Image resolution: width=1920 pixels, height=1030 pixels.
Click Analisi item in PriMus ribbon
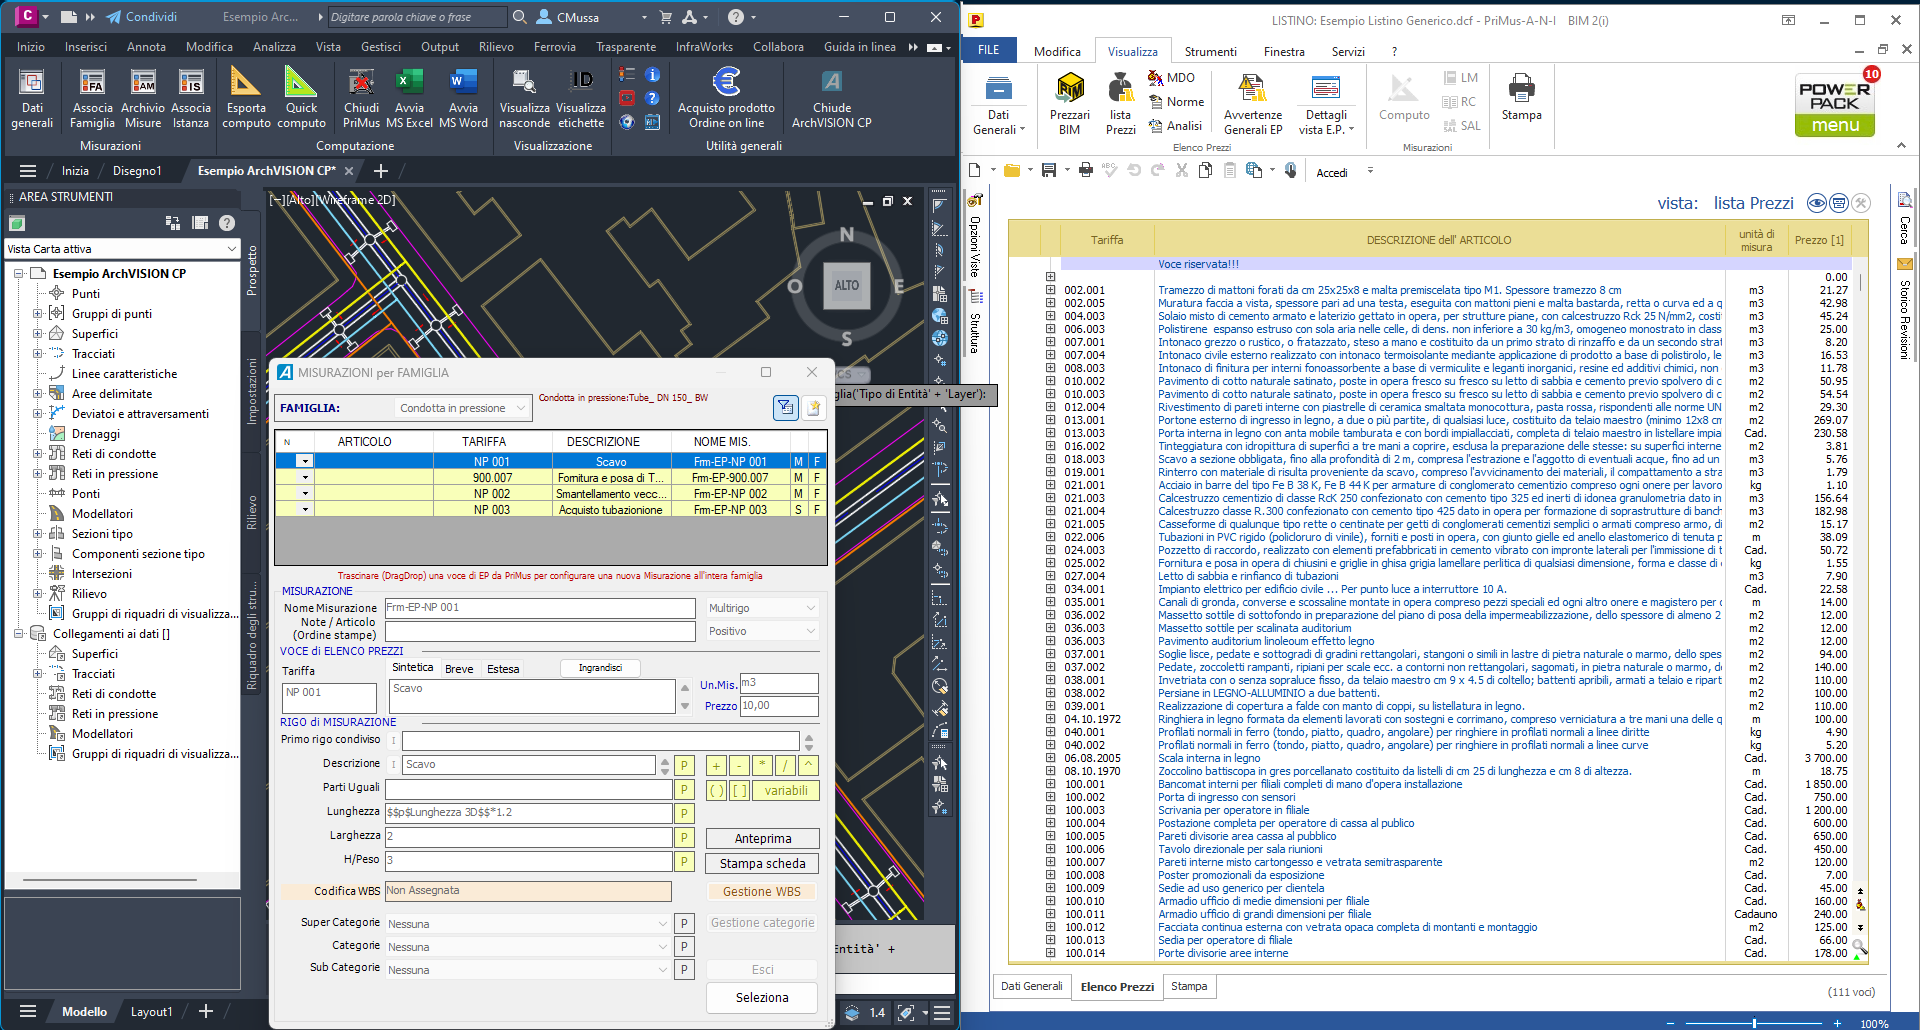(x=1176, y=125)
